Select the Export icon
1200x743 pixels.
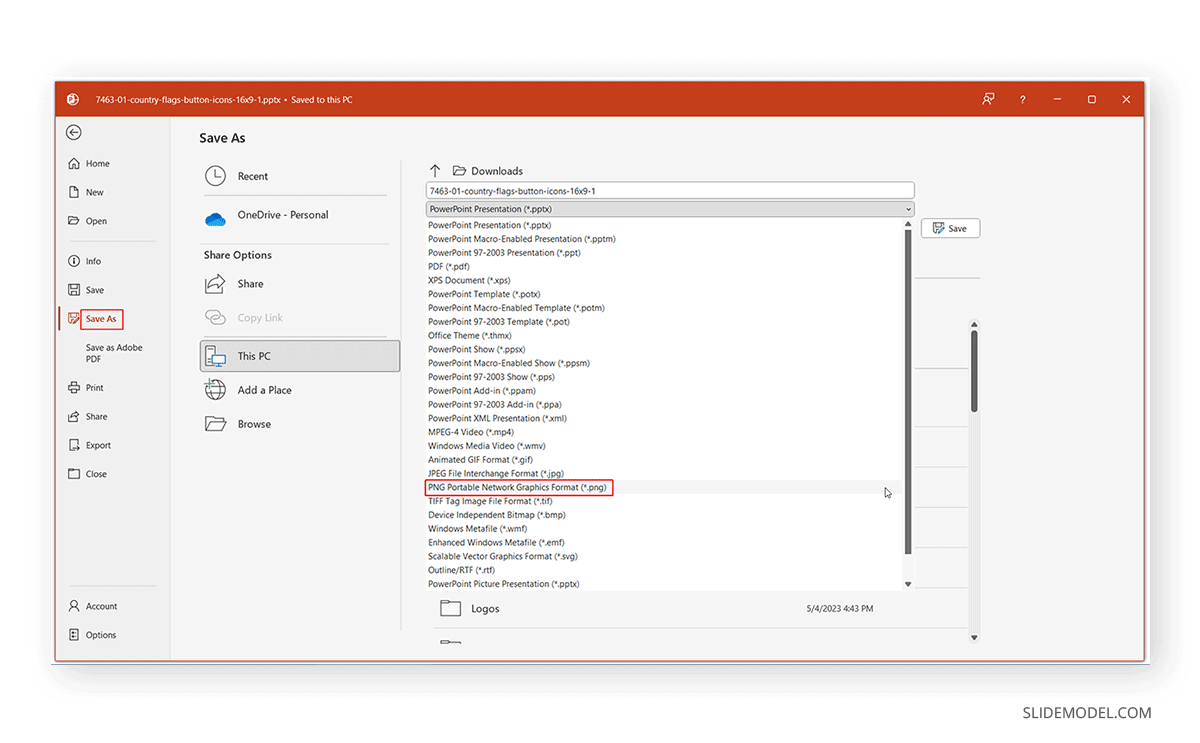pyautogui.click(x=77, y=445)
